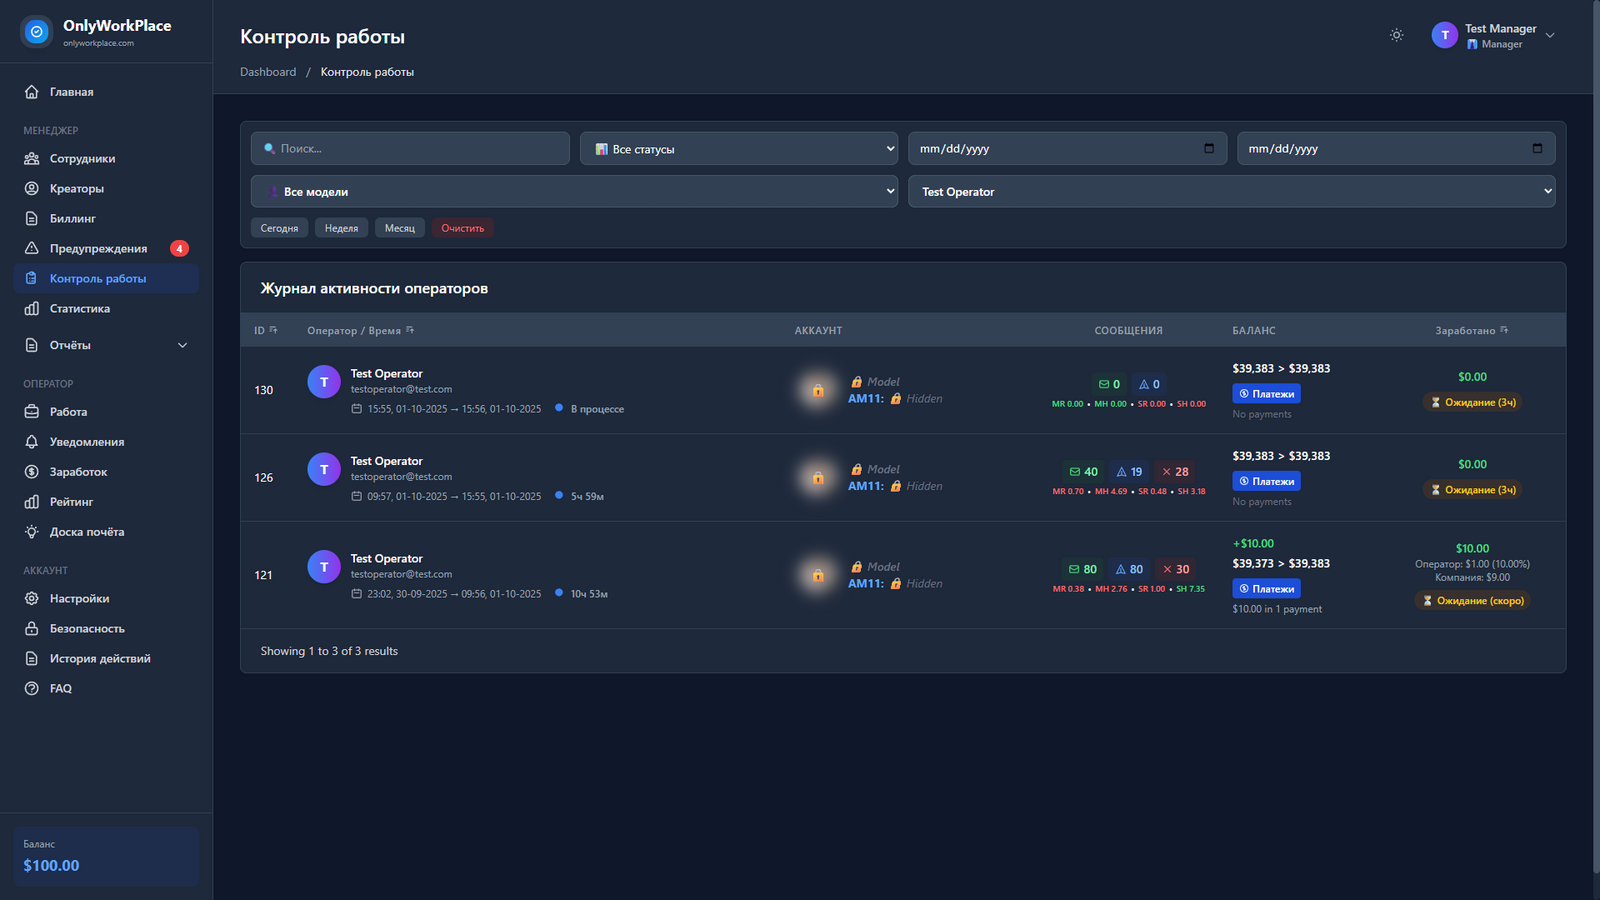This screenshot has width=1600, height=900.
Task: Open calendar picker in second date field
Action: click(1537, 148)
